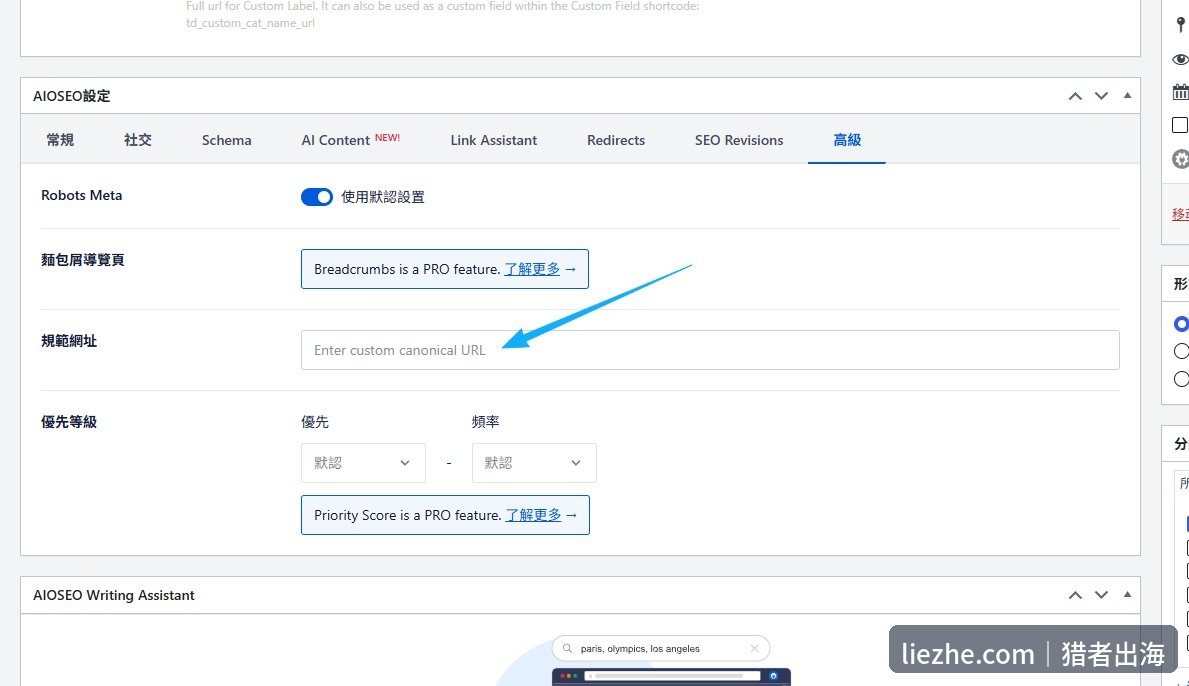This screenshot has width=1189, height=686.
Task: Focus the custom canonical URL field
Action: 710,350
